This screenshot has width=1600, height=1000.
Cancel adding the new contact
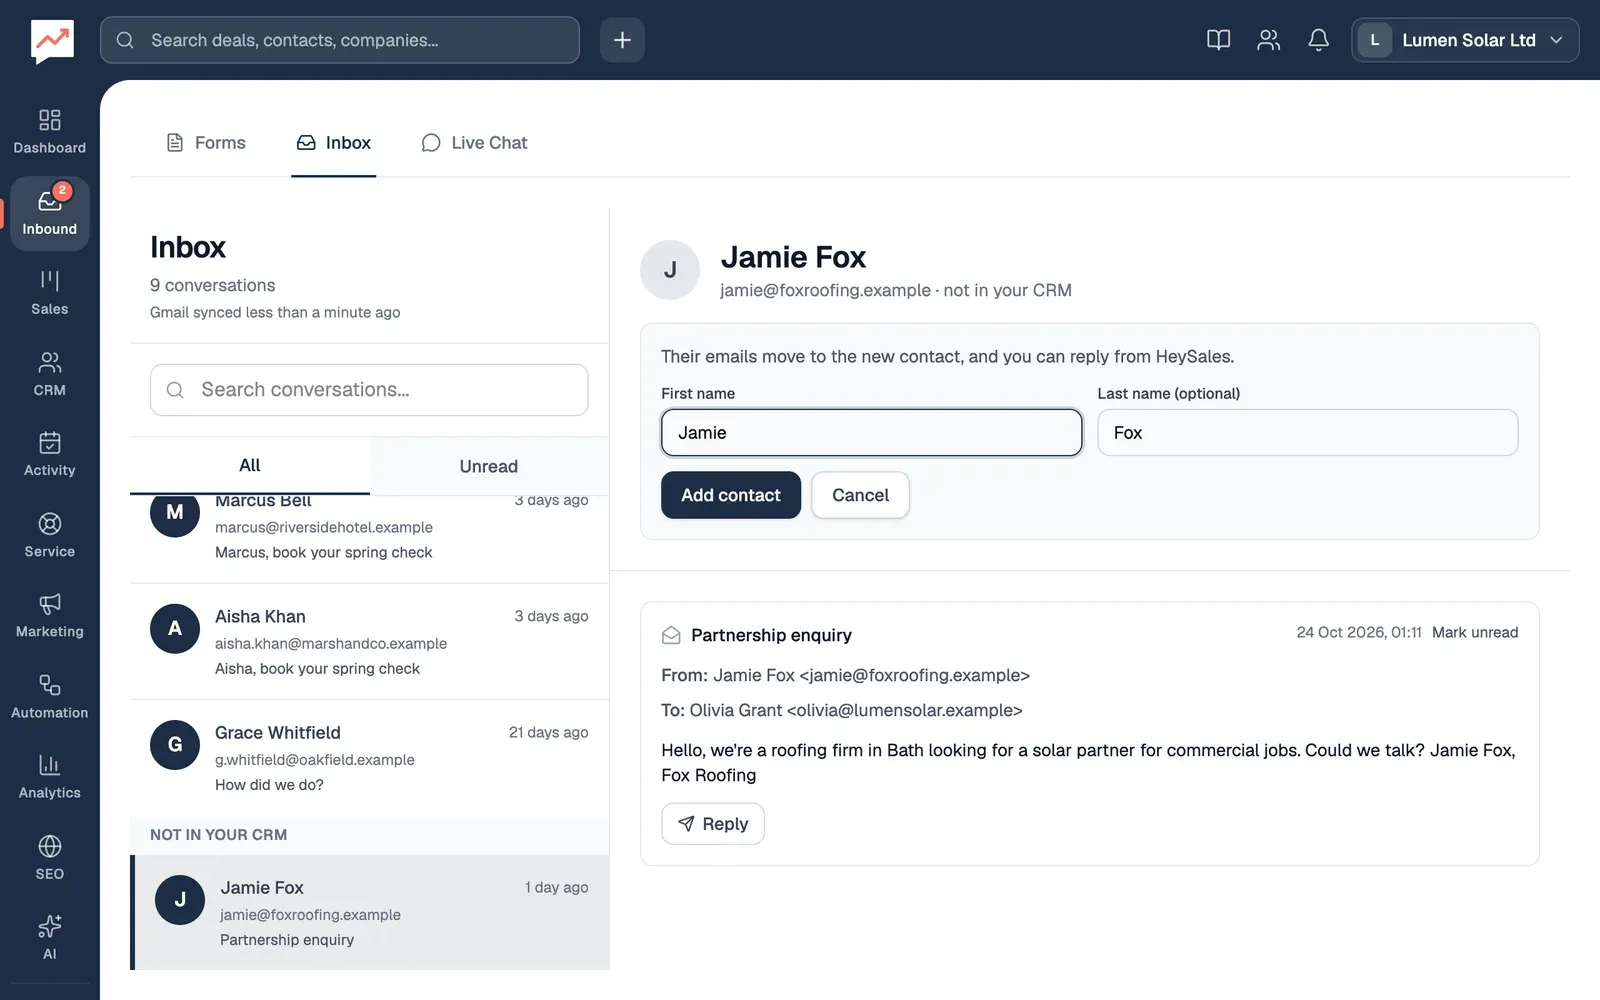click(x=860, y=495)
